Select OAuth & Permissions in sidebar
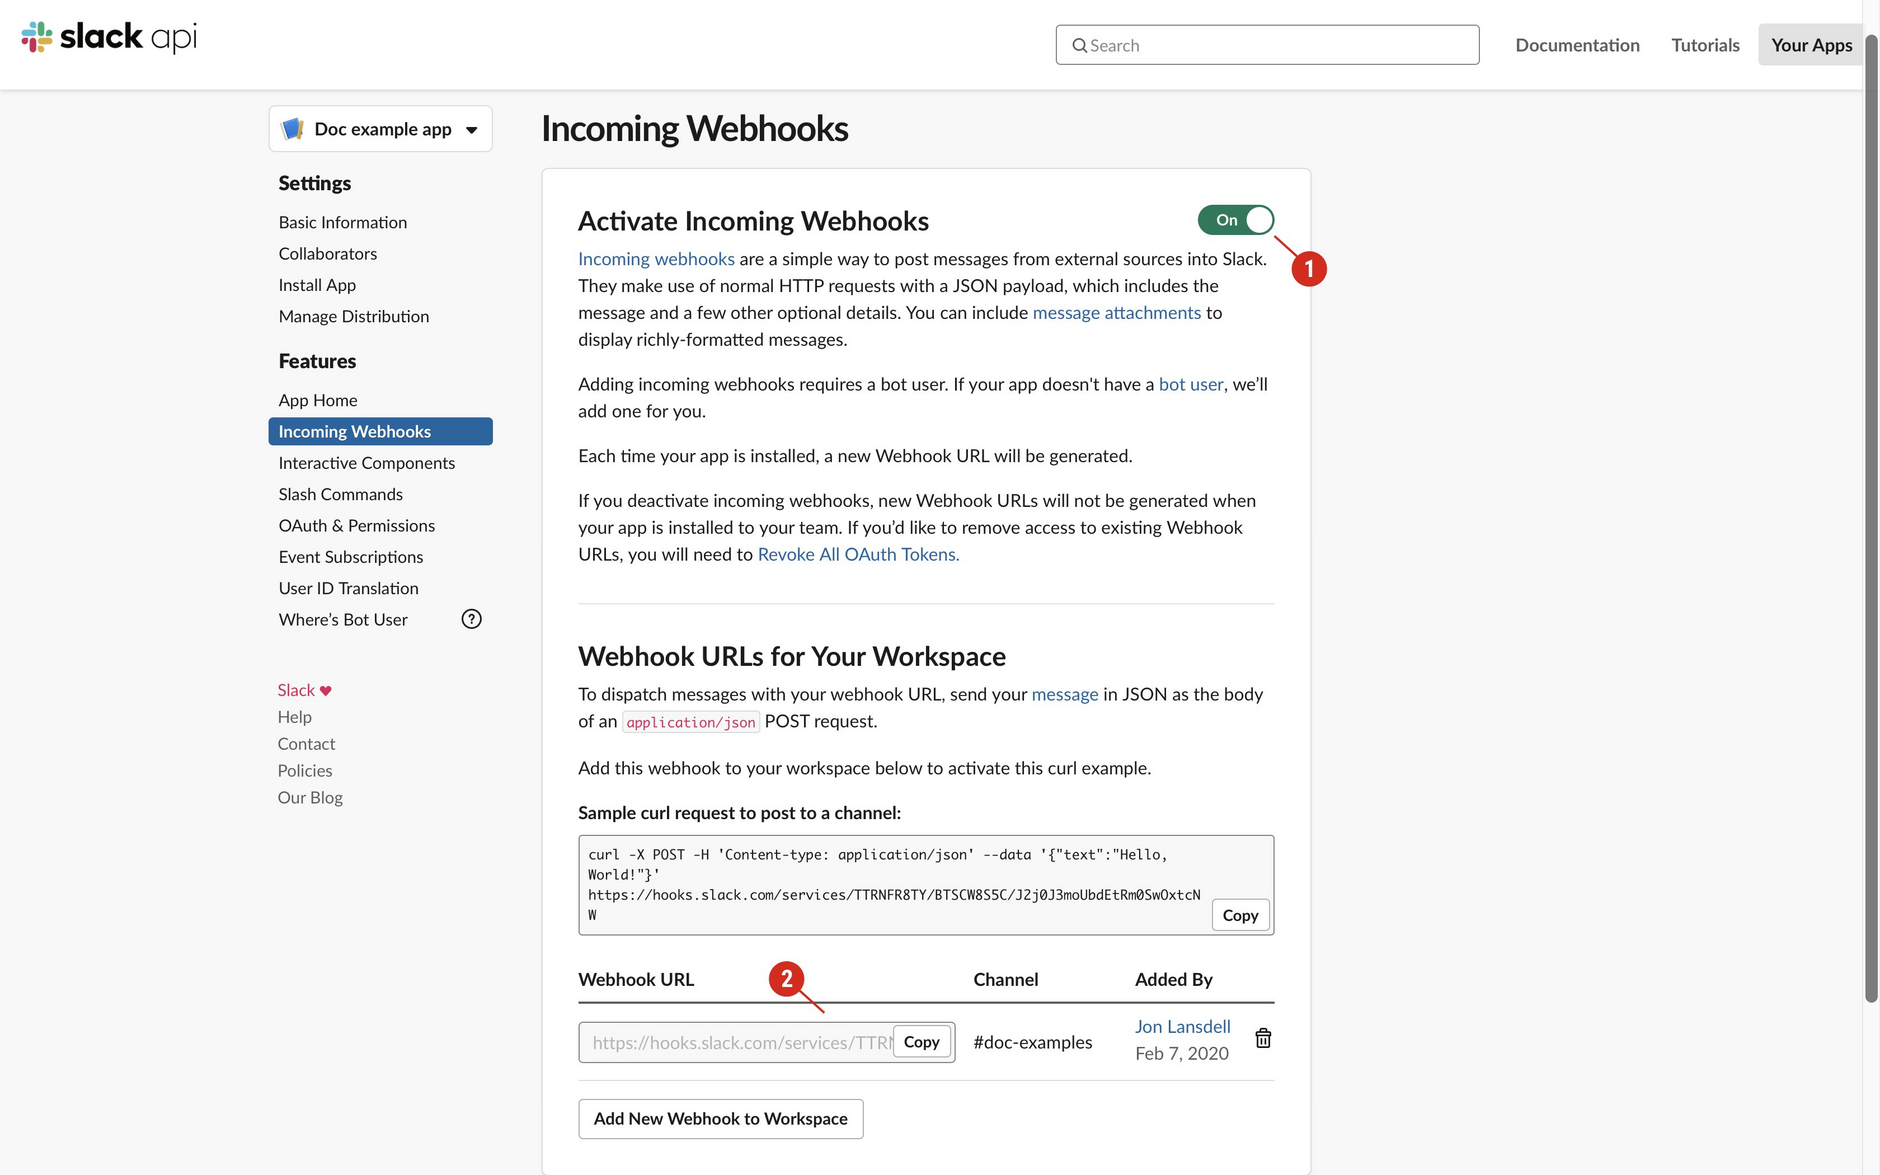Image resolution: width=1880 pixels, height=1175 pixels. coord(356,526)
